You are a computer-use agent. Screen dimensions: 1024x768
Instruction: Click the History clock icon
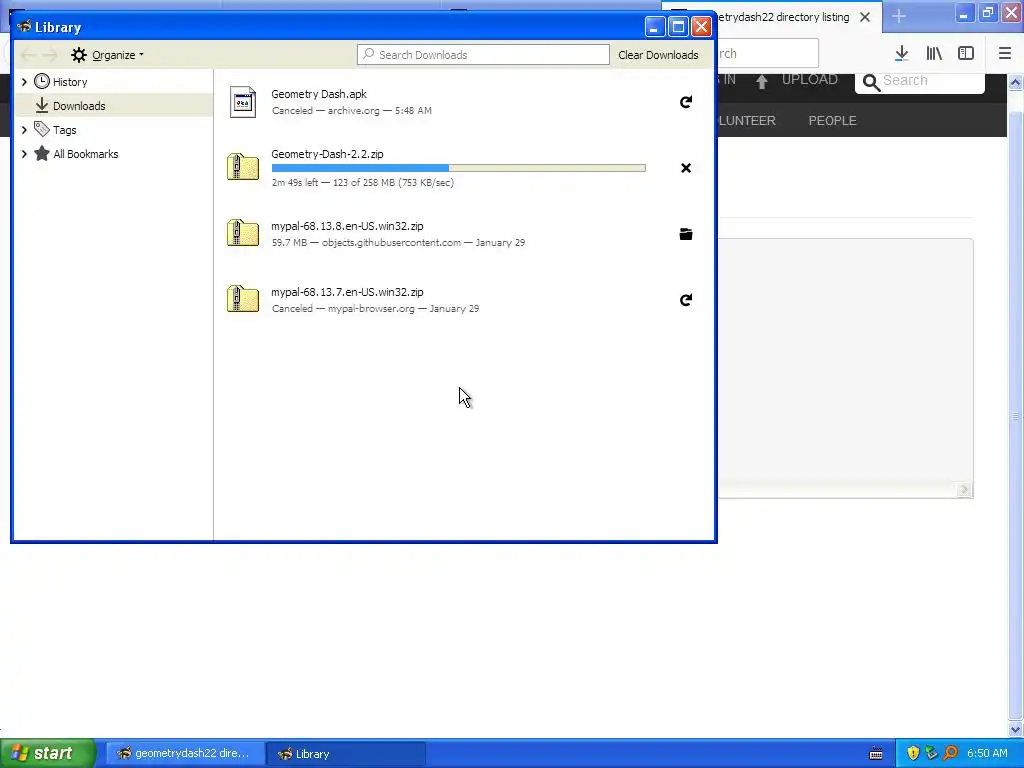[42, 81]
